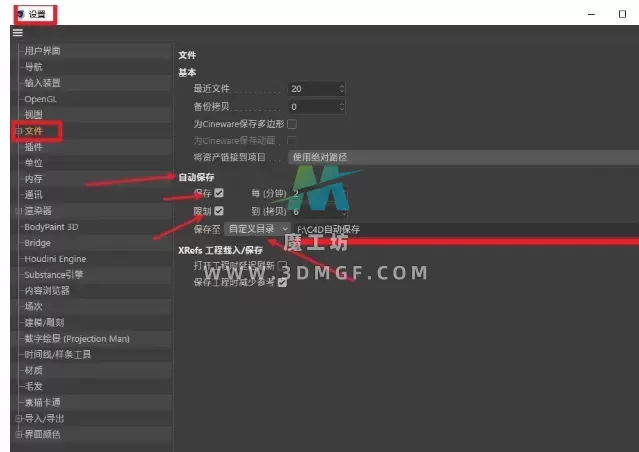Select Bridge settings
The image size is (639, 452).
pyautogui.click(x=37, y=243)
